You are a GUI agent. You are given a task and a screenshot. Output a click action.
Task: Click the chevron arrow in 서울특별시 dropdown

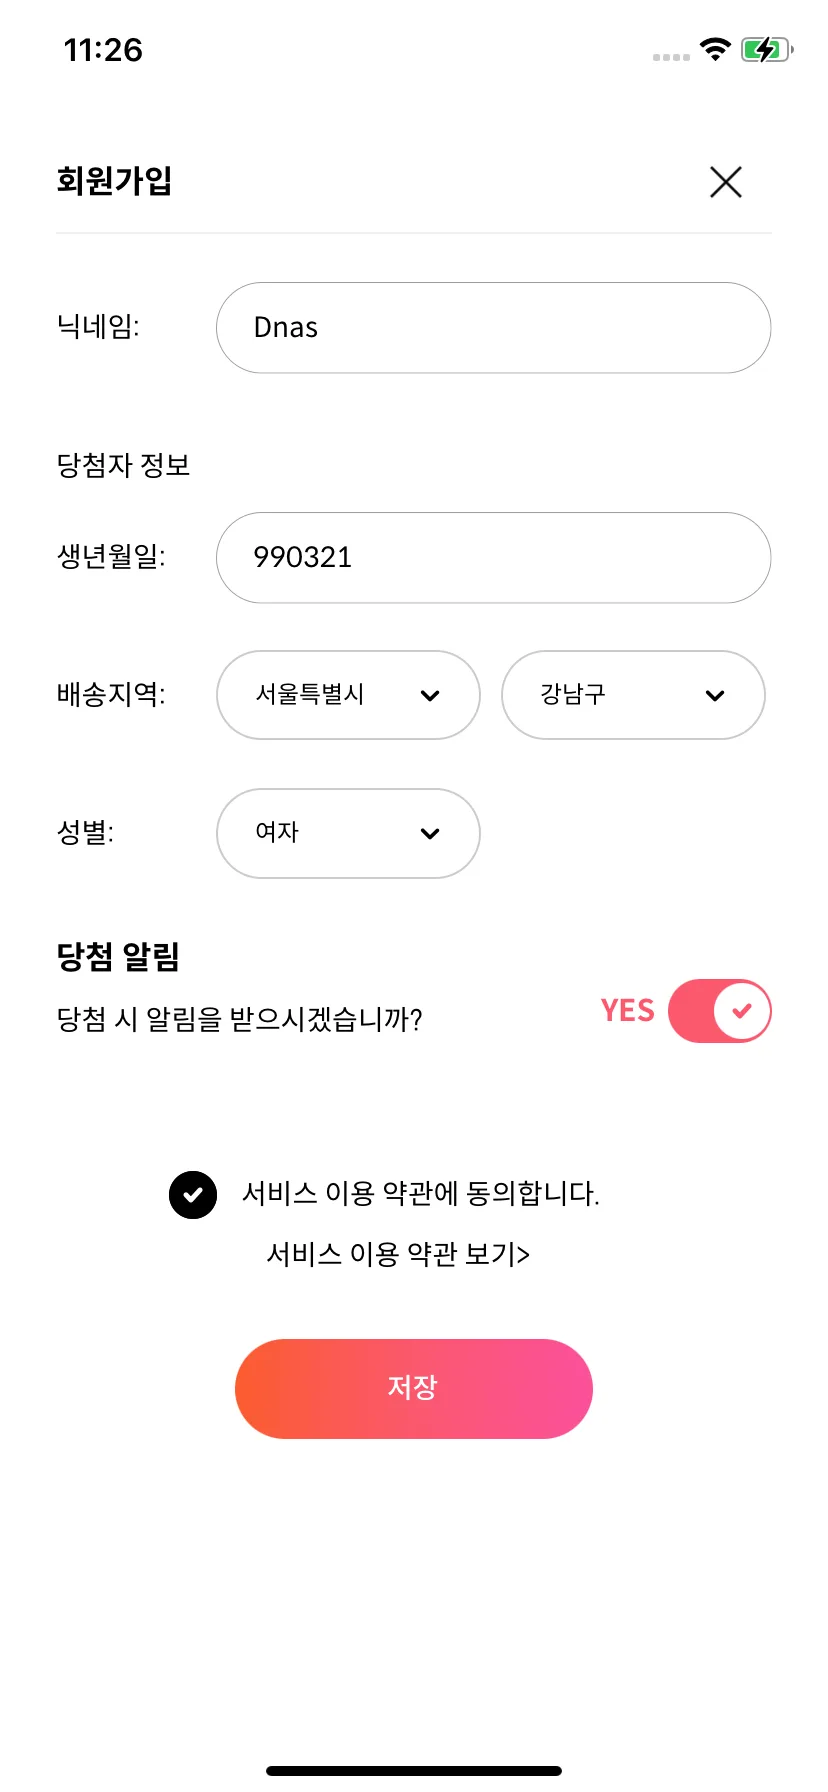[430, 696]
